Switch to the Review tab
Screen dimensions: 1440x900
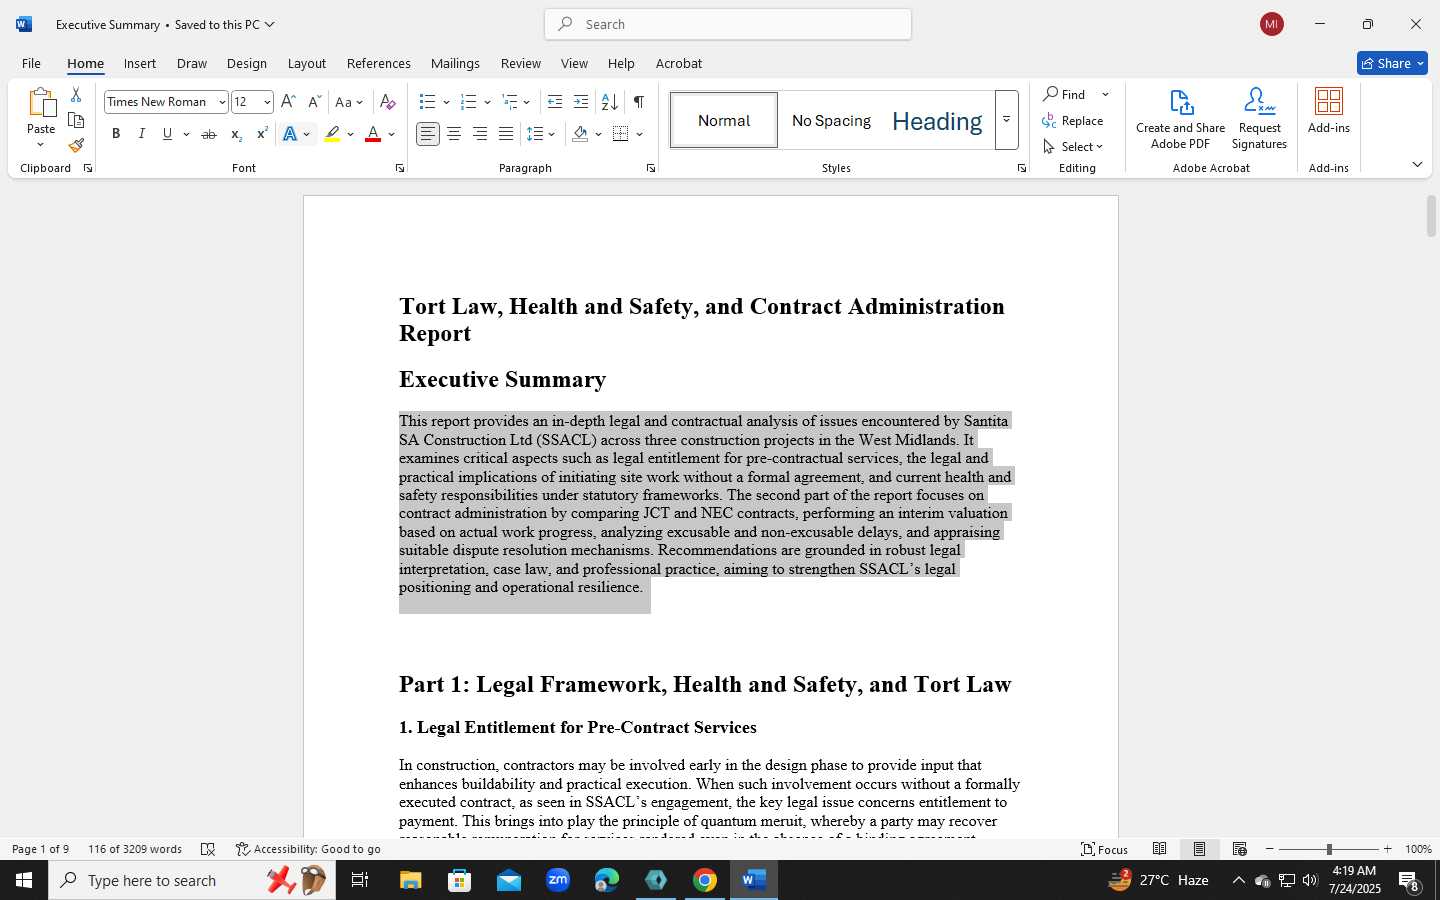coord(521,63)
